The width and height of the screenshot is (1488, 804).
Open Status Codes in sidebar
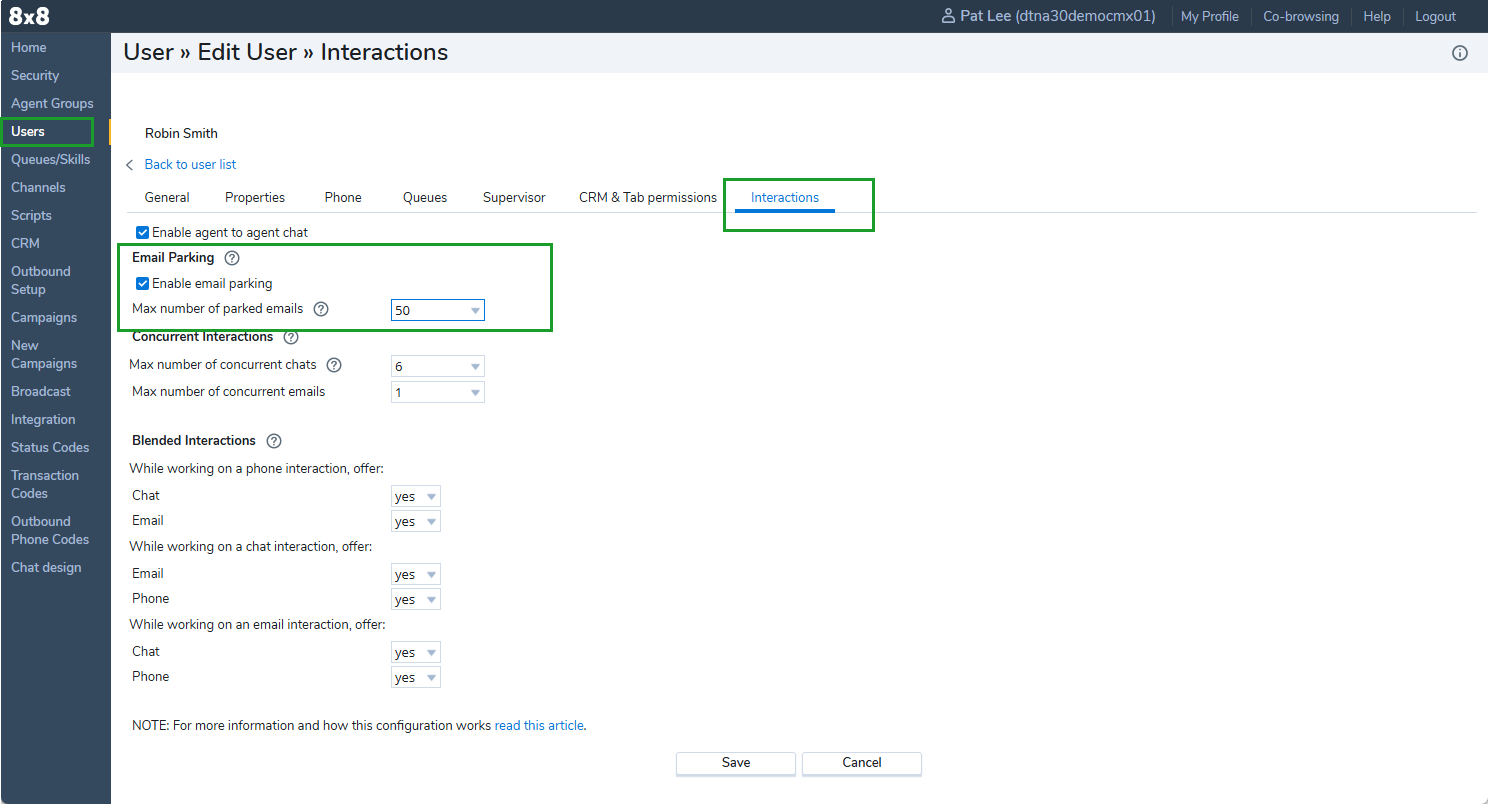tap(50, 448)
